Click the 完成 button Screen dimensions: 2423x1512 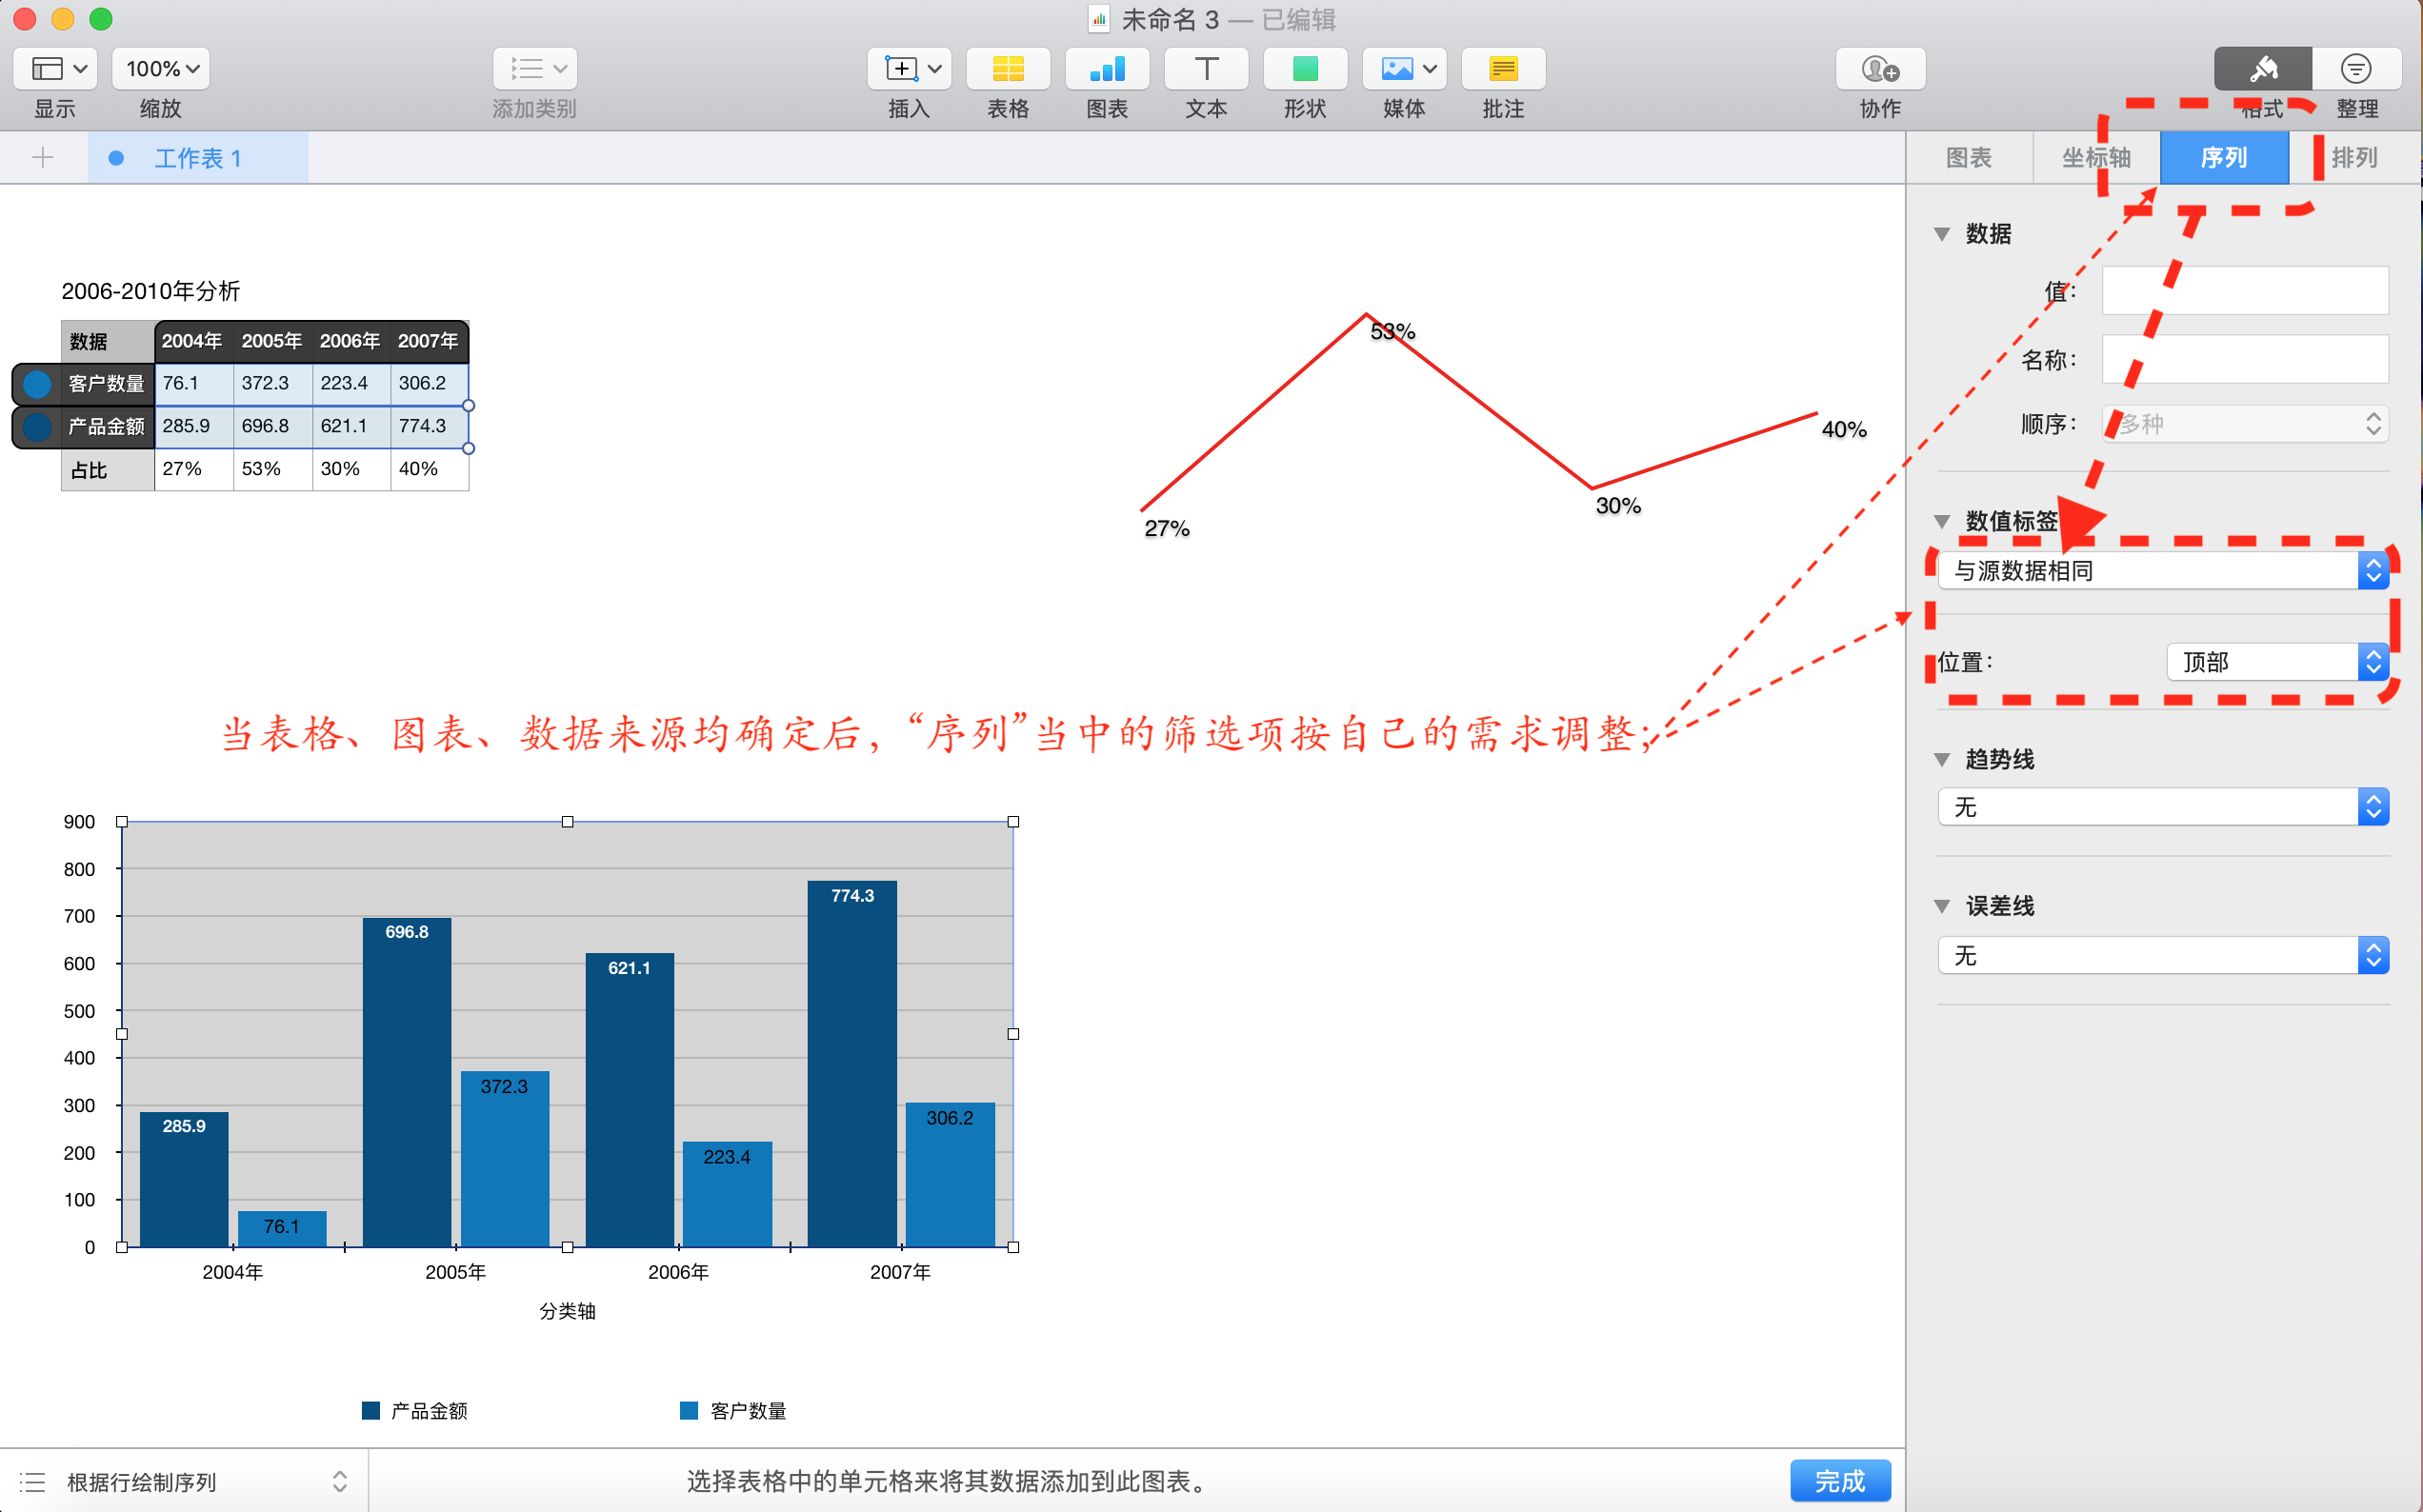coord(1839,1480)
